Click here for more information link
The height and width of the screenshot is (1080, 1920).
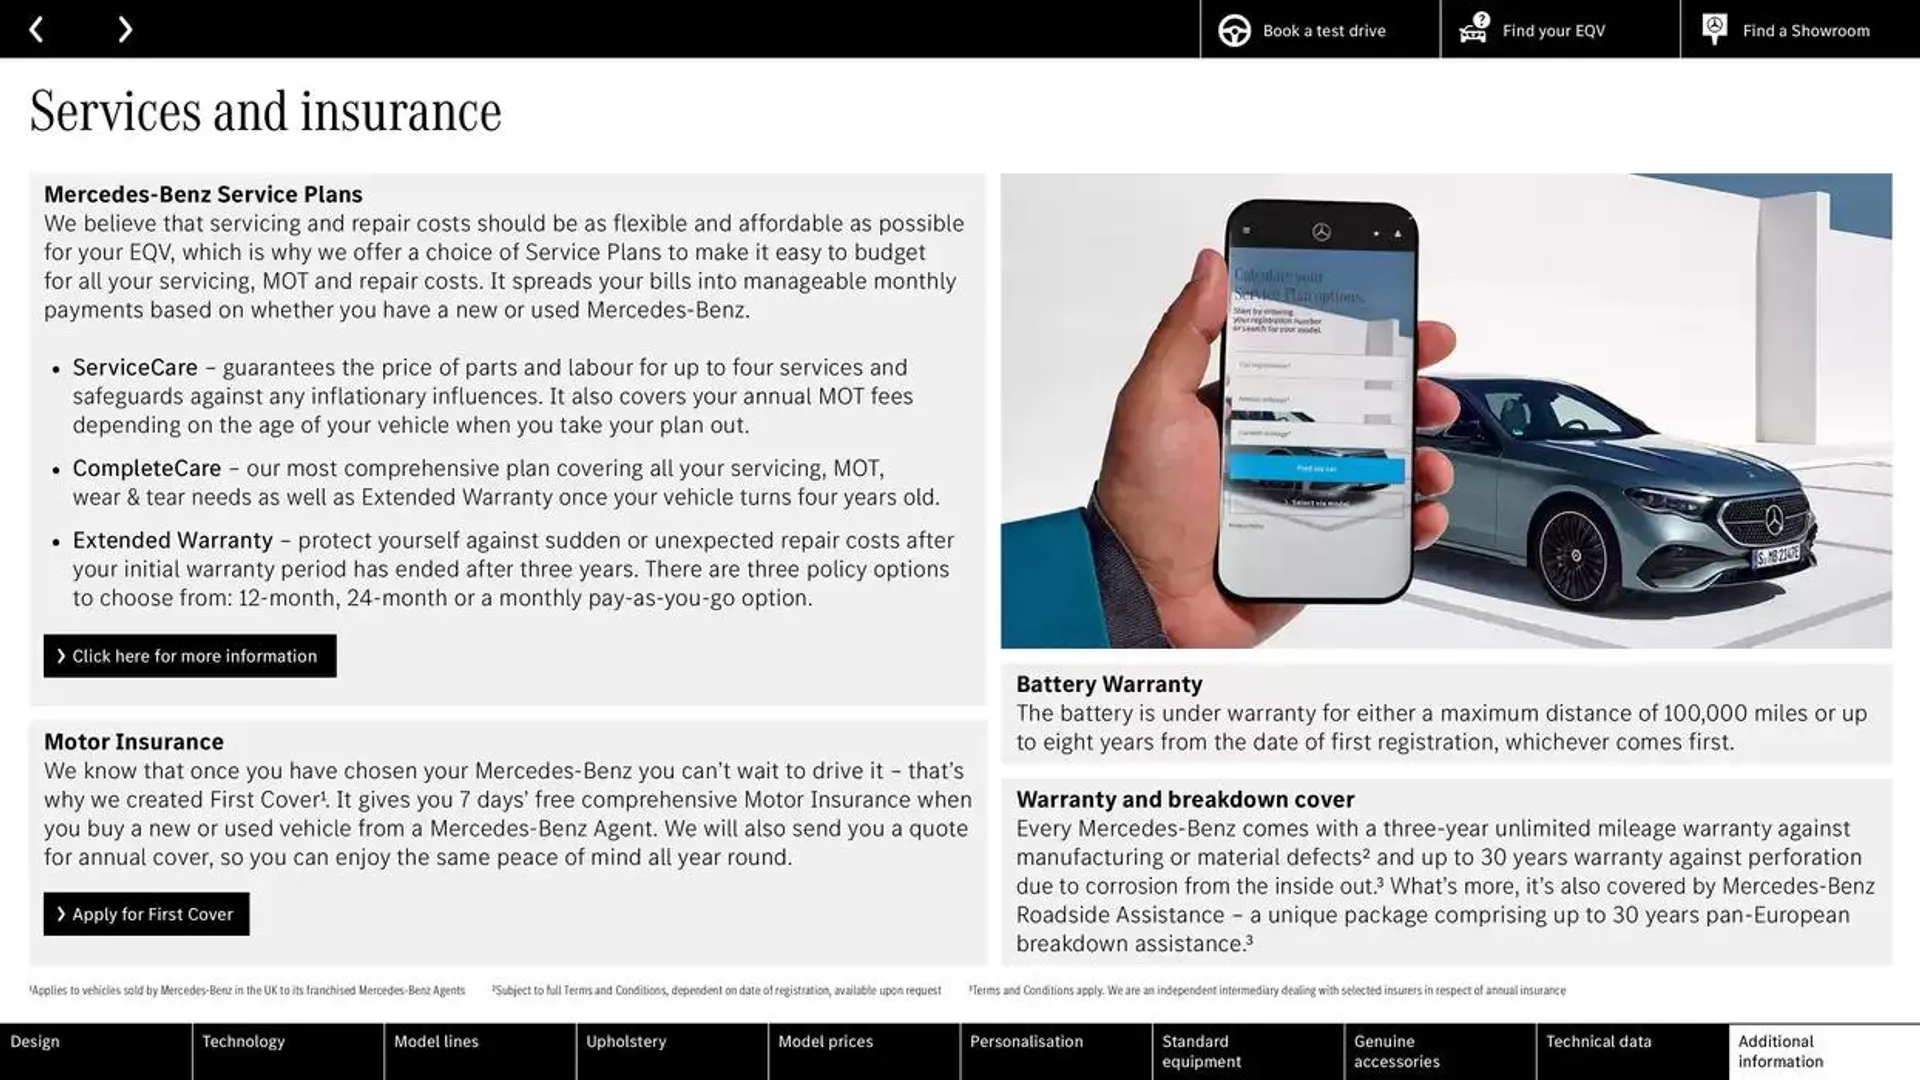pos(190,655)
